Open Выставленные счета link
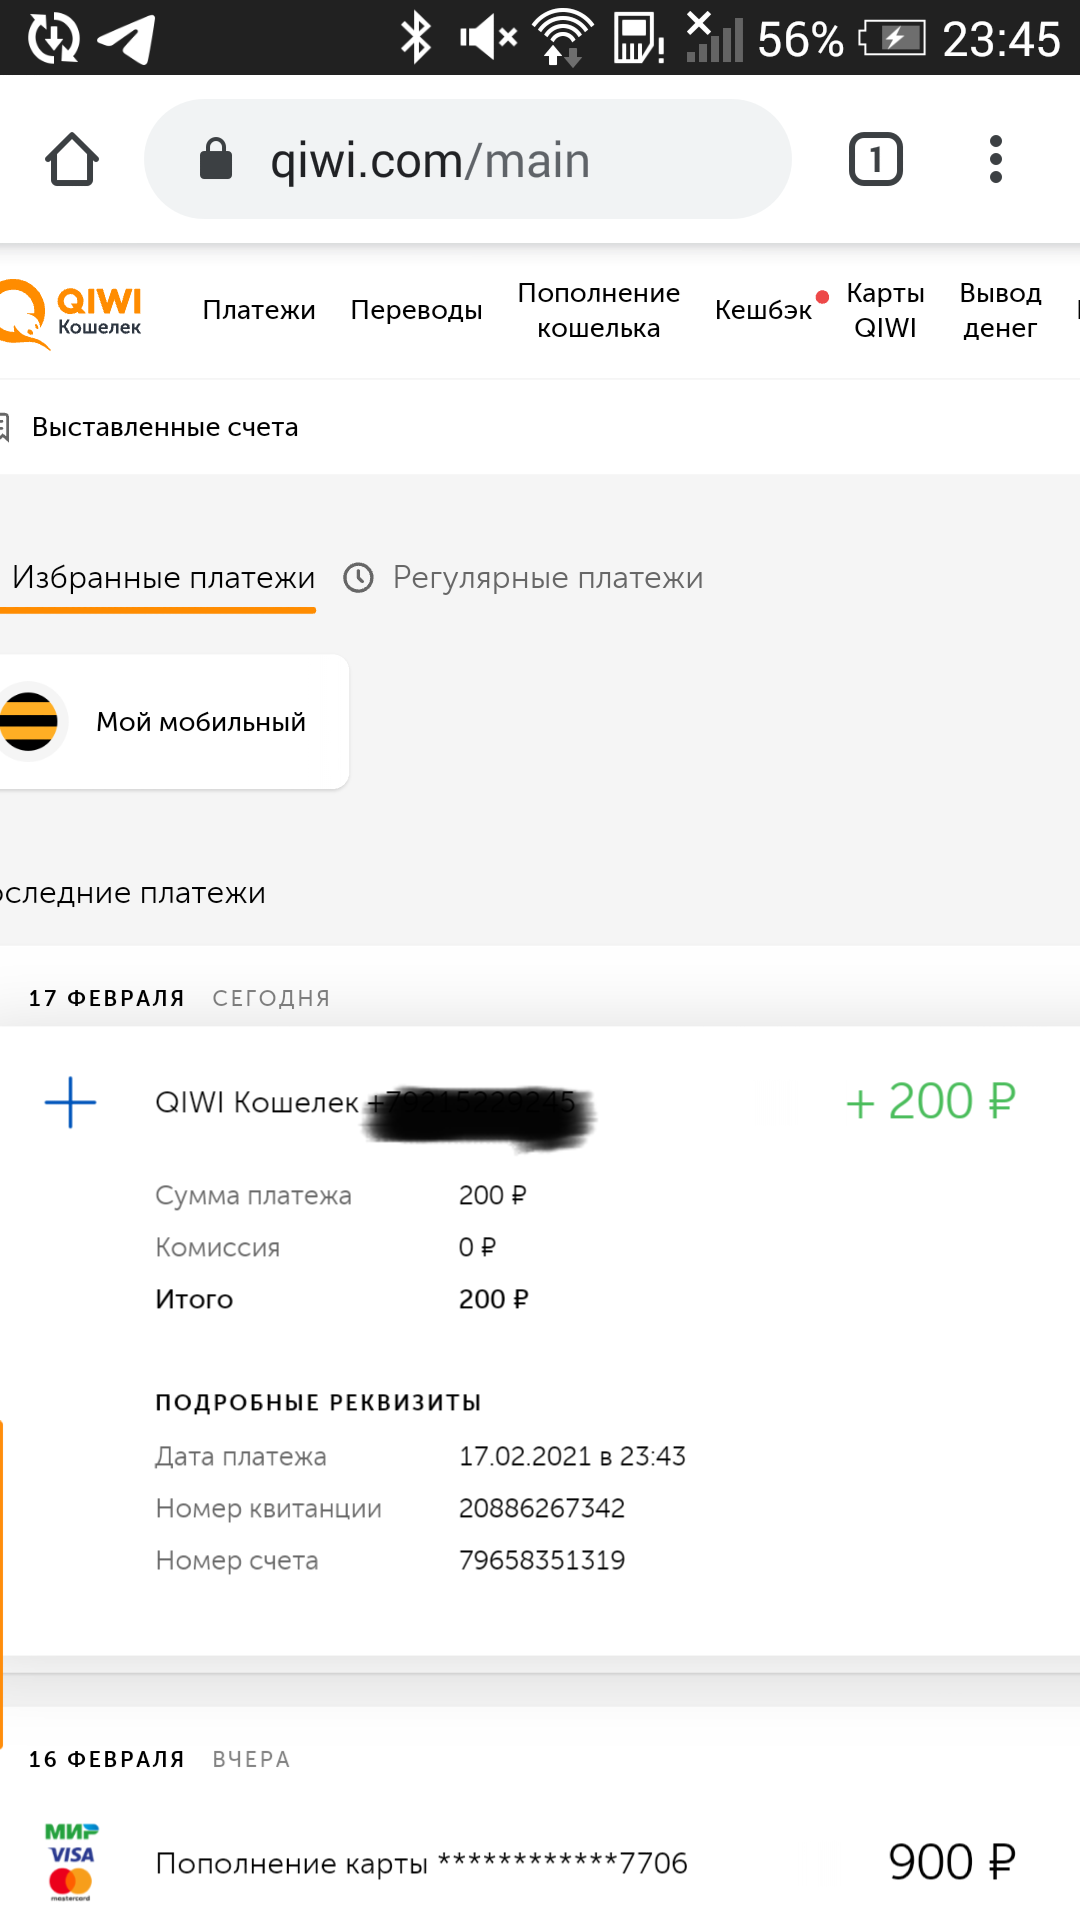This screenshot has height=1920, width=1080. [165, 427]
